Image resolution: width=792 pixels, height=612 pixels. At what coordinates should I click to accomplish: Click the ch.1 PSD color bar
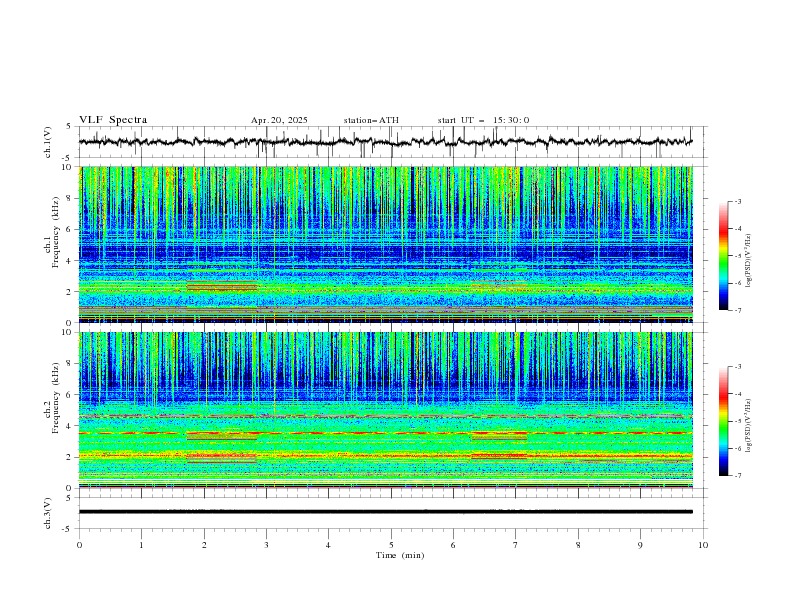(x=723, y=255)
